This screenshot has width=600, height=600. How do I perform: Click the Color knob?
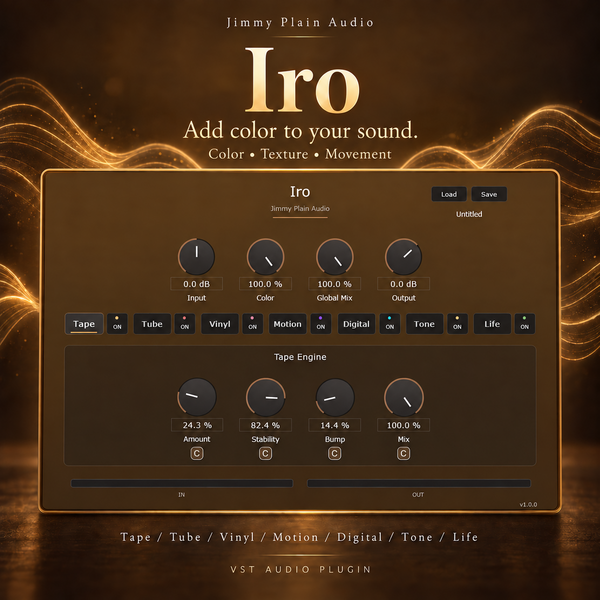click(265, 257)
